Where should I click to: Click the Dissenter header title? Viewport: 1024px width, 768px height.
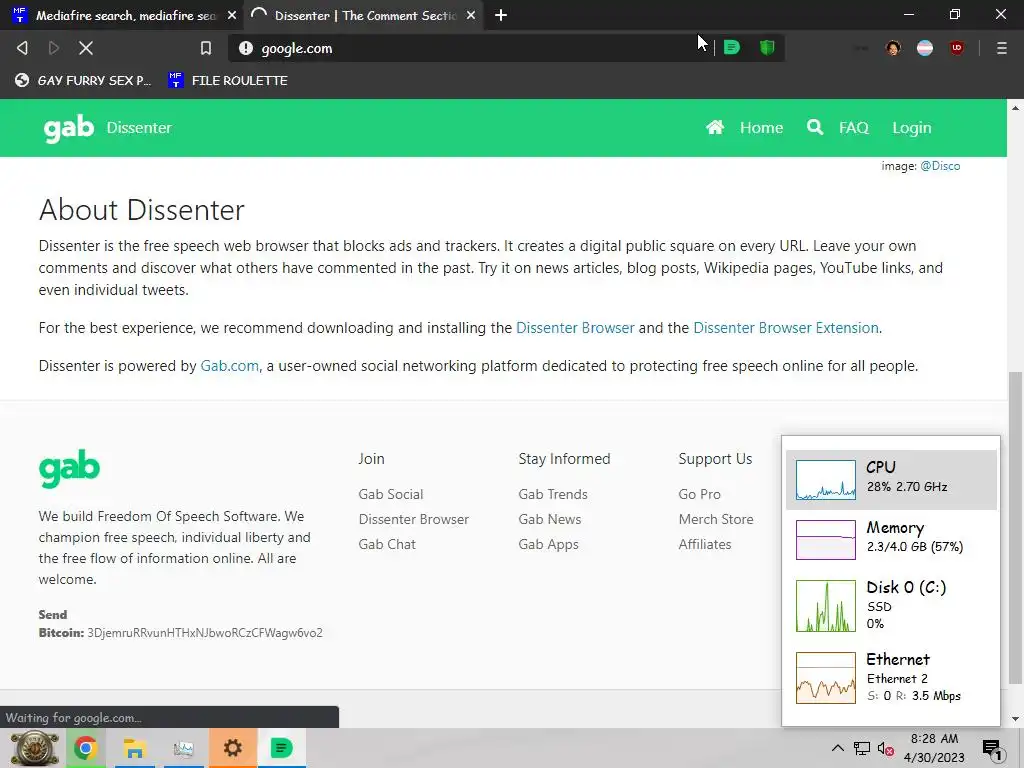pyautogui.click(x=139, y=127)
